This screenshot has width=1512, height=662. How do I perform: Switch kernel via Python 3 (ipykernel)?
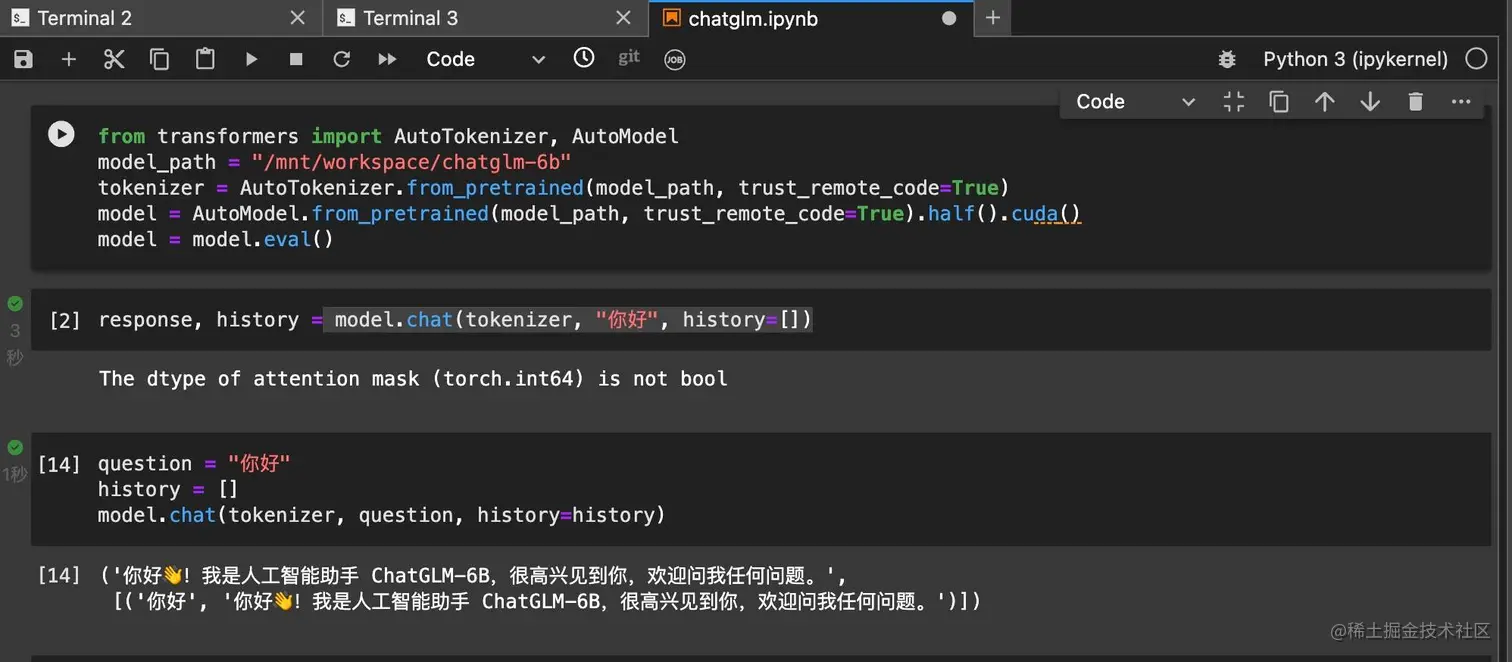(x=1355, y=59)
